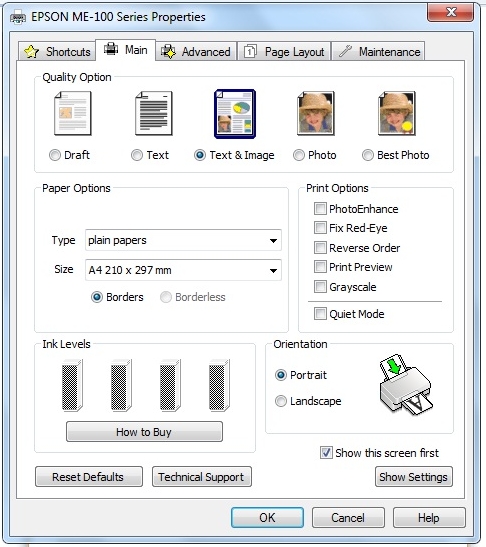This screenshot has width=486, height=547.
Task: Open the Page Layout tab
Action: (x=284, y=52)
